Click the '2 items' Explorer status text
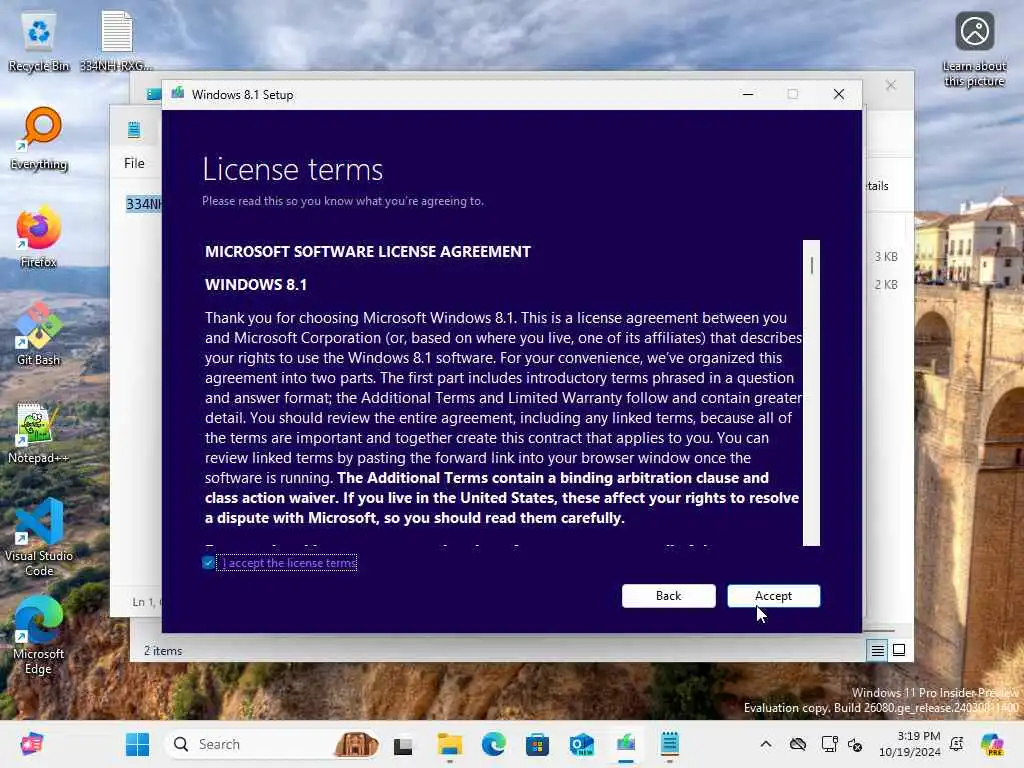This screenshot has width=1024, height=768. (x=163, y=651)
